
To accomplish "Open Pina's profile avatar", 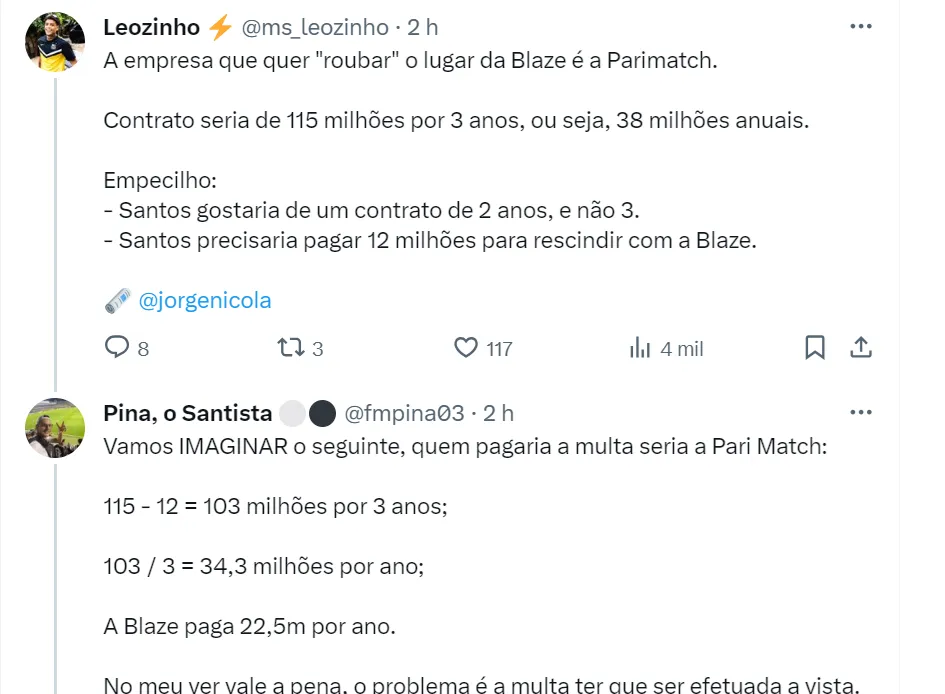I will (55, 427).
